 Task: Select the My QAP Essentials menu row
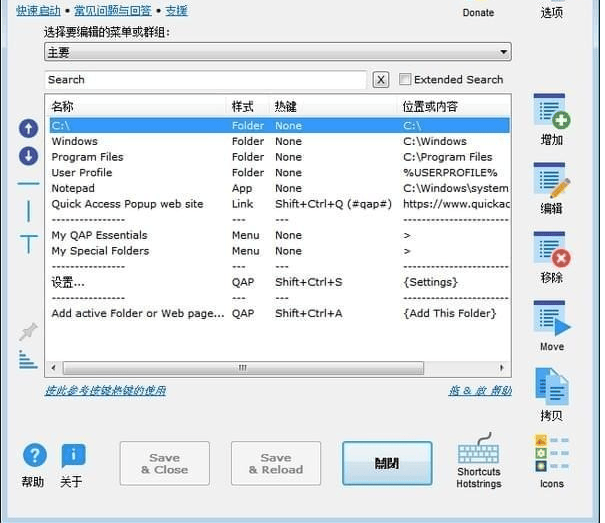[100, 235]
